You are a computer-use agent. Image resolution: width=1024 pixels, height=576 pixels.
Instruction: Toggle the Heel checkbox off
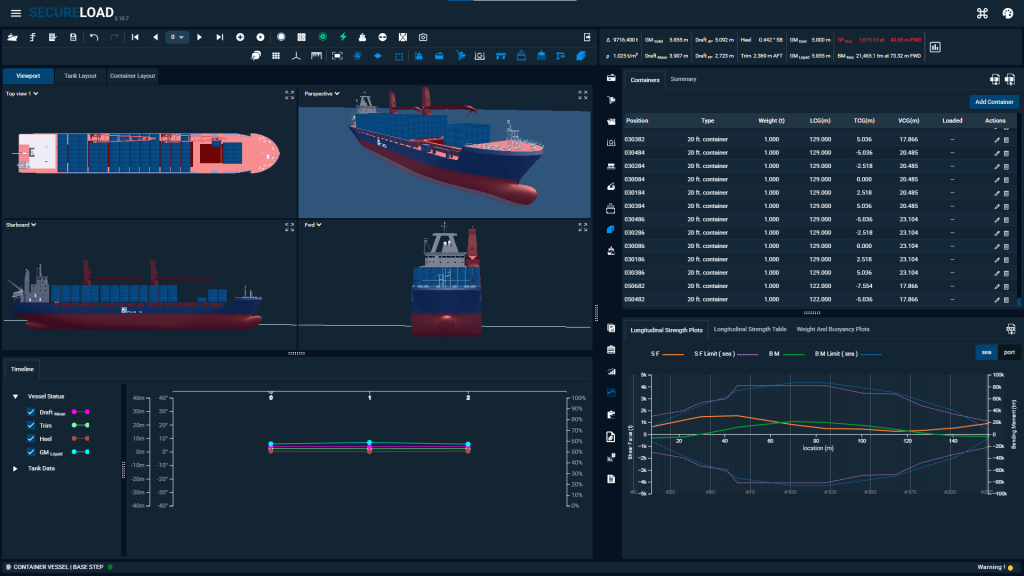[32, 438]
